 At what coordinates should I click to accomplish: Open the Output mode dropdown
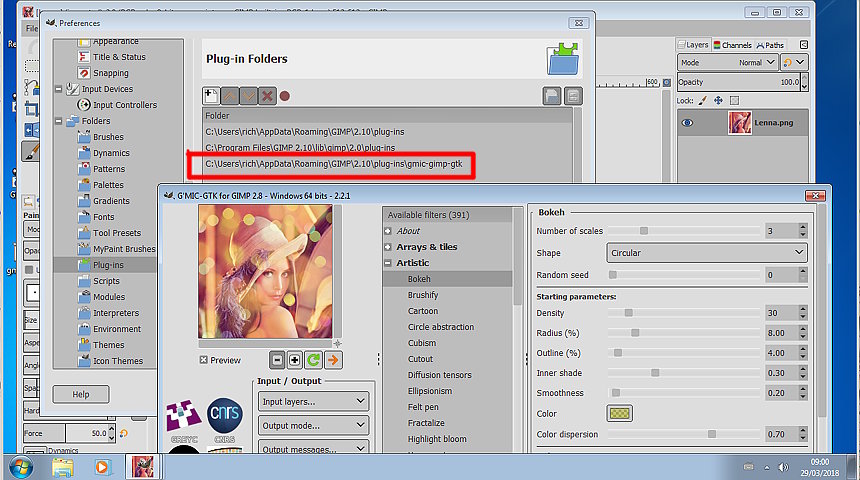314,425
